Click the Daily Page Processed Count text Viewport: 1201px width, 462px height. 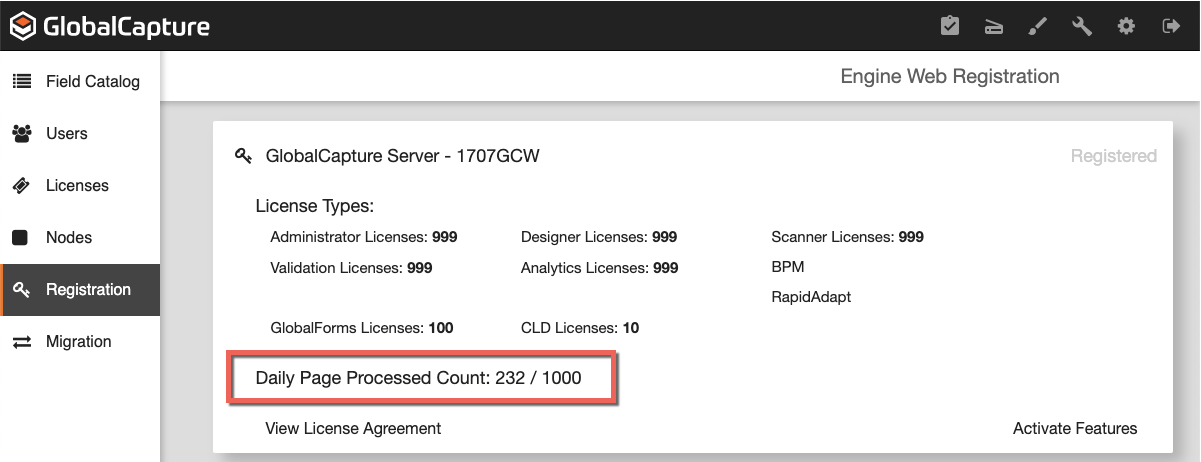[x=418, y=378]
